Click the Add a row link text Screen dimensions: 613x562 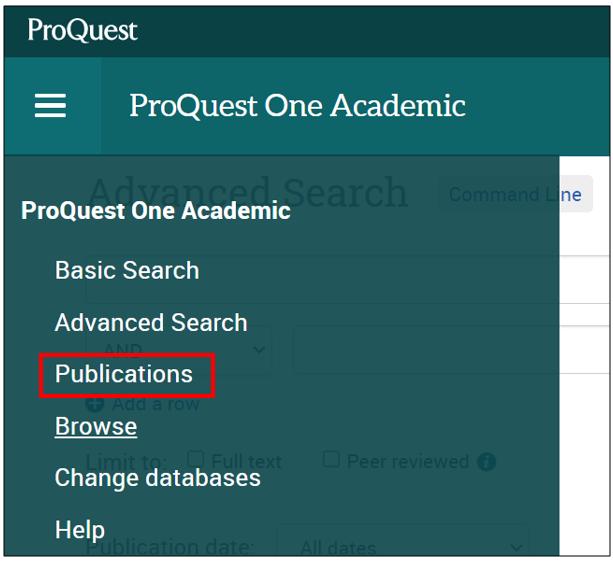click(156, 404)
